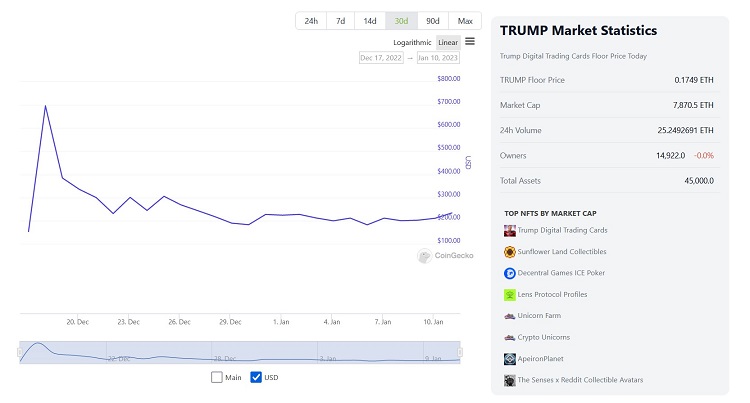The width and height of the screenshot is (750, 403).
Task: Click the 10. Jan axis label
Action: (433, 322)
